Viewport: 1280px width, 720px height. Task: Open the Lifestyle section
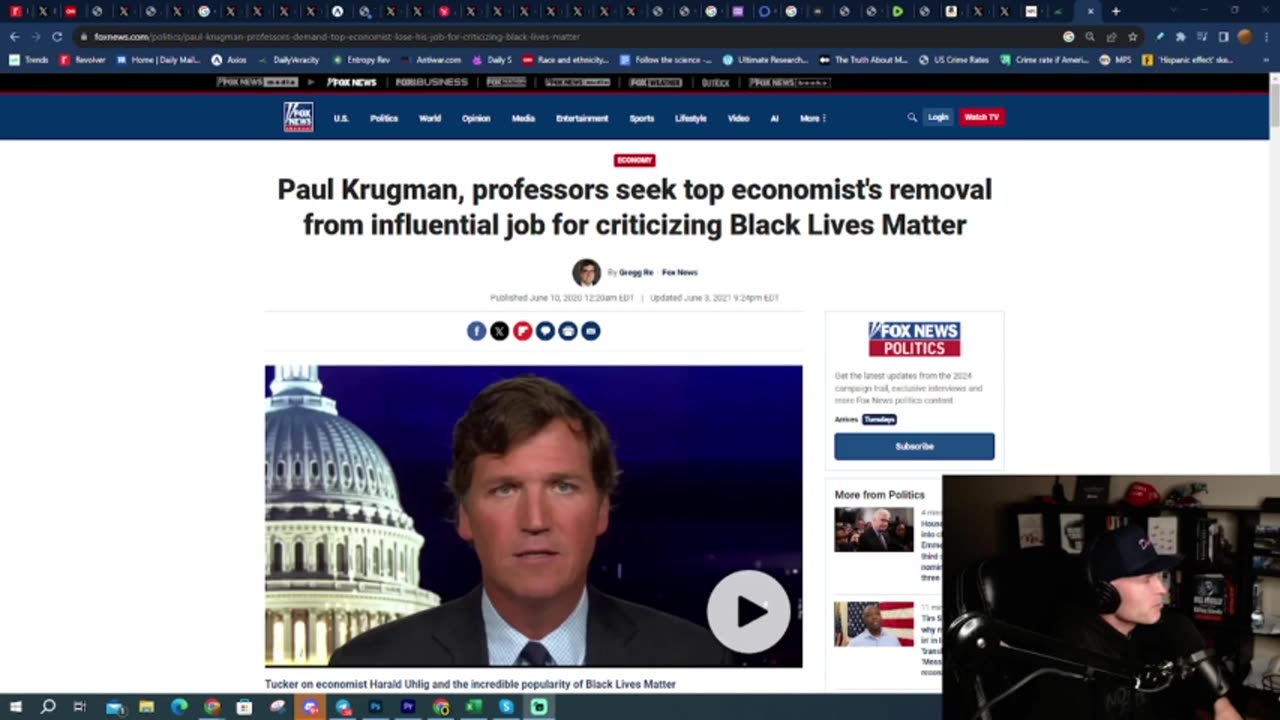(x=691, y=118)
